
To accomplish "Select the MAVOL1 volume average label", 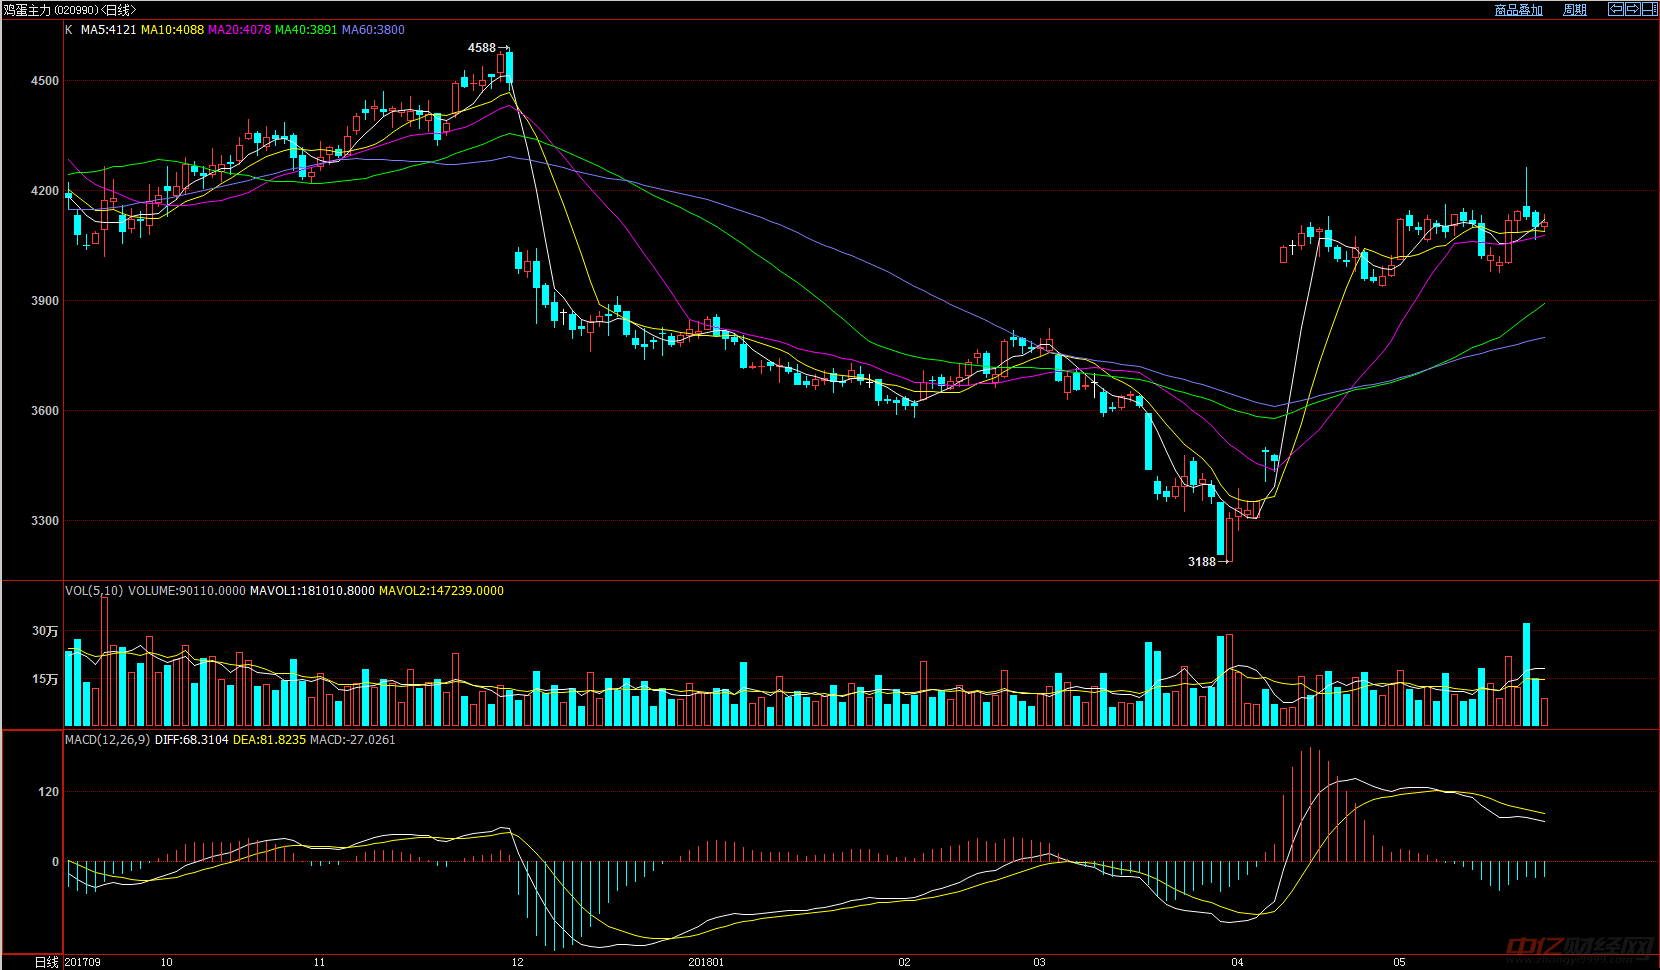I will pos(312,591).
